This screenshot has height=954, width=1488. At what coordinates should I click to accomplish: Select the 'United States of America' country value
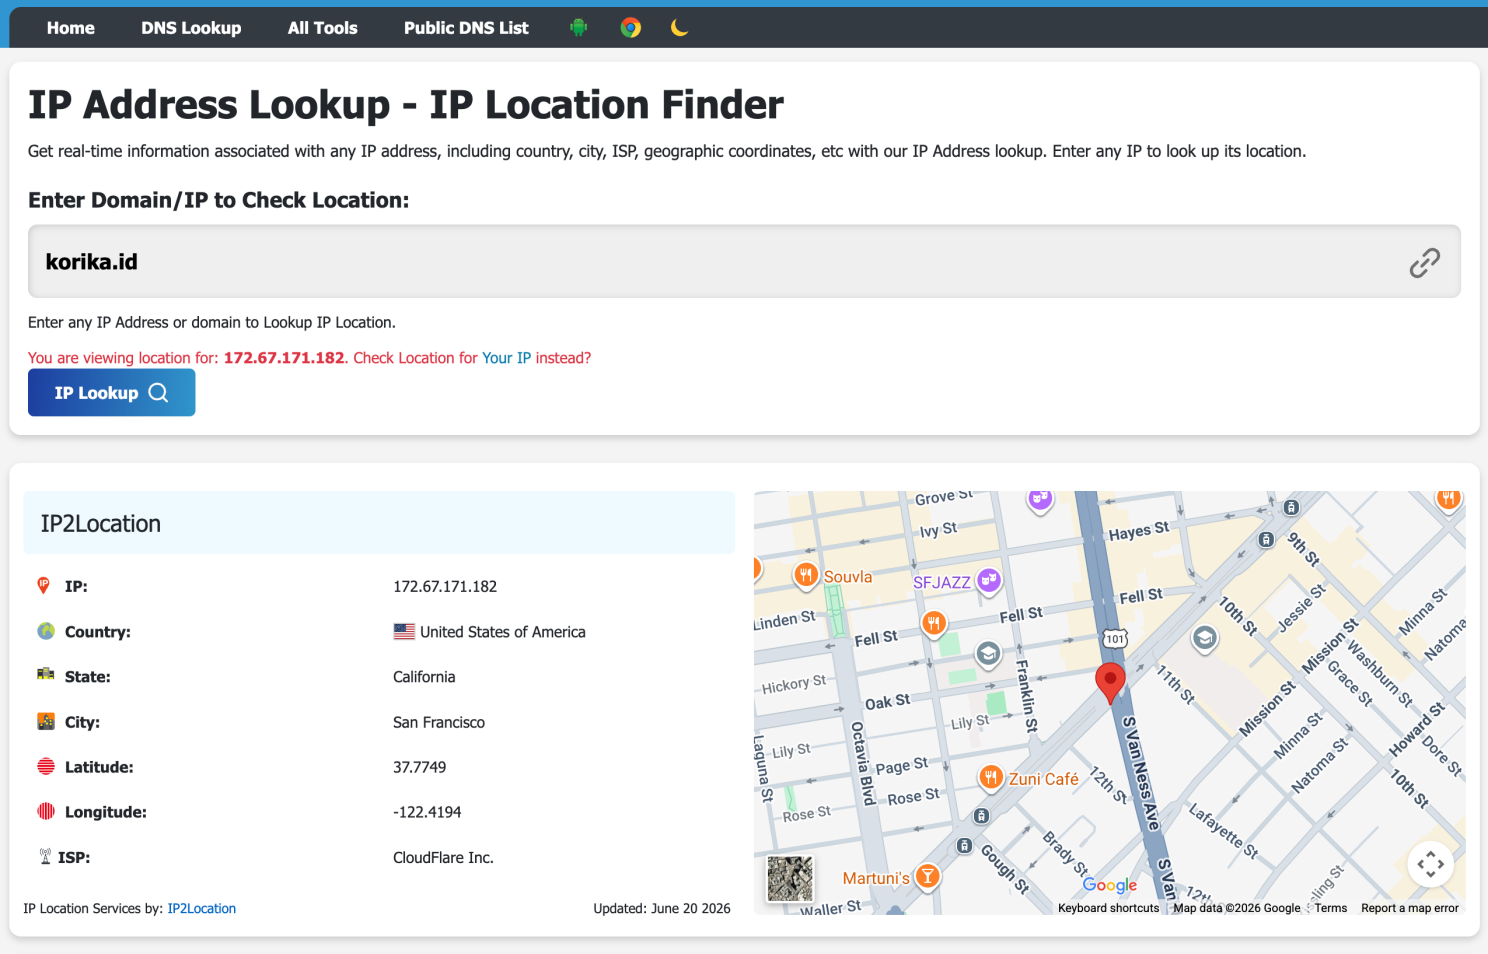click(x=503, y=632)
